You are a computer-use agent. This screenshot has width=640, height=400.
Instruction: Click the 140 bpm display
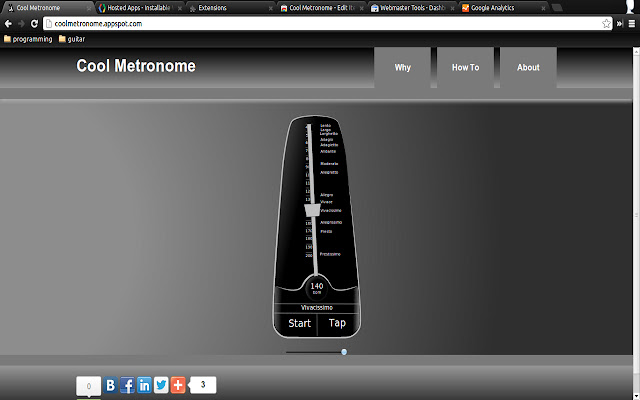coord(317,288)
